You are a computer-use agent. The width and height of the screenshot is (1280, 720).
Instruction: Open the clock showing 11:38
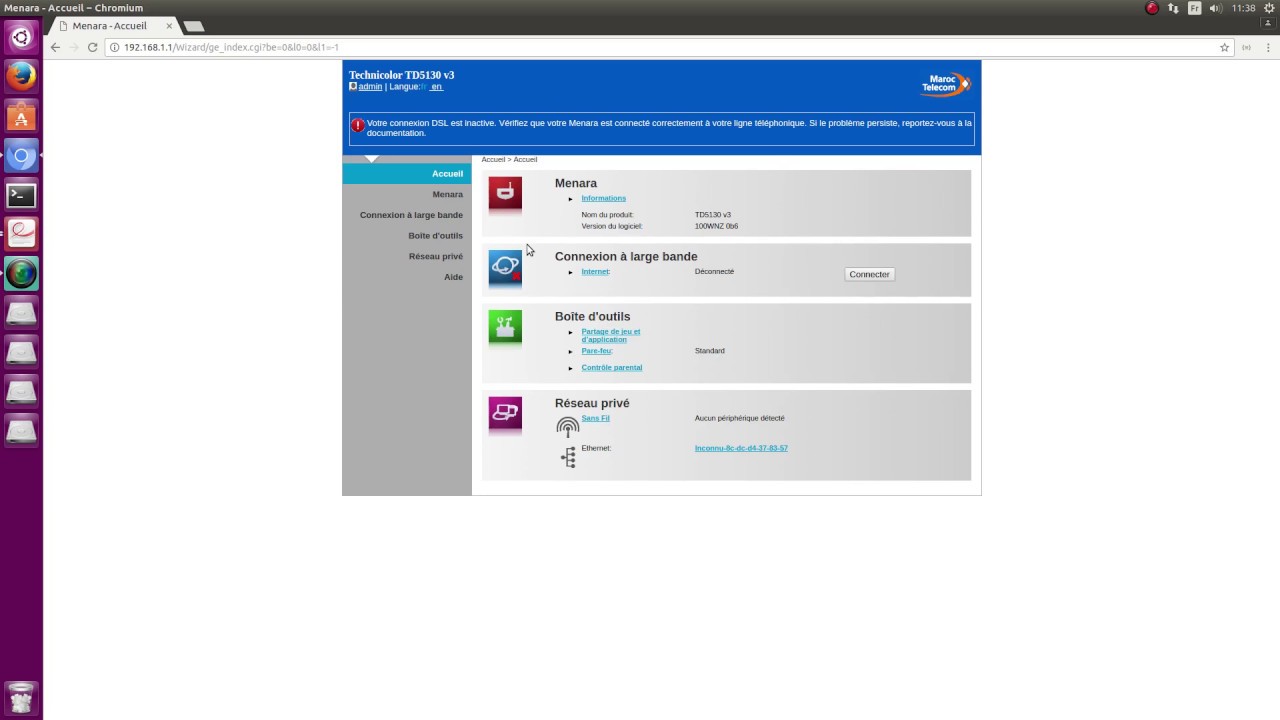(1243, 8)
